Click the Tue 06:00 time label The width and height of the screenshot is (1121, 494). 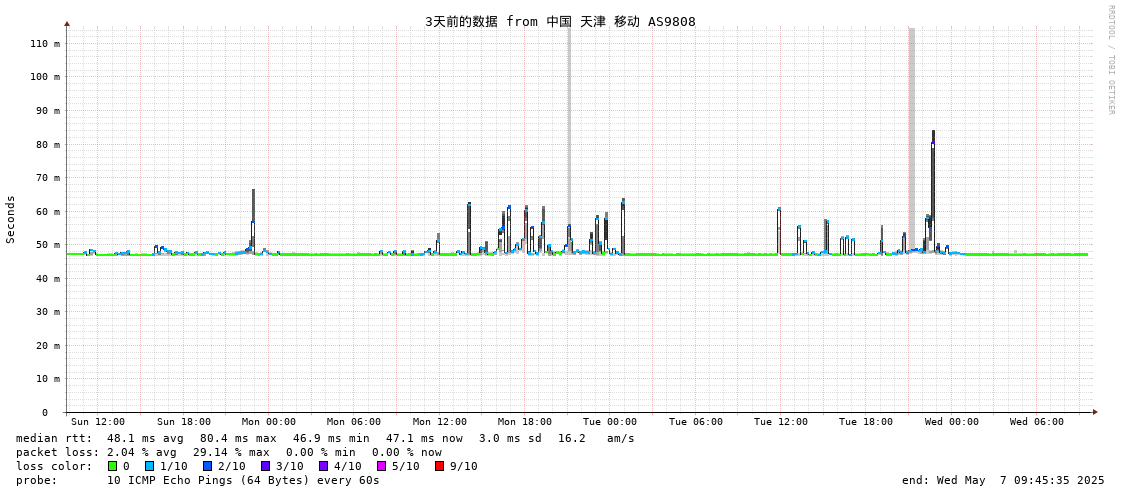(696, 423)
